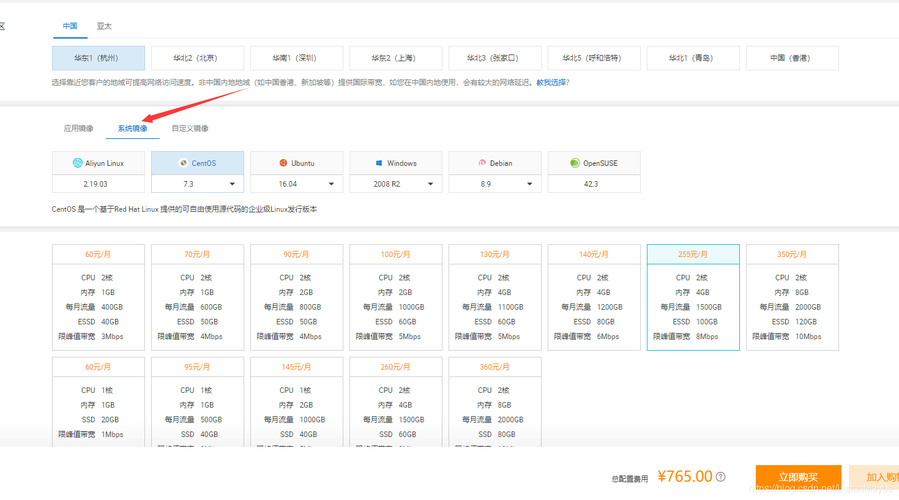Screen dimensions: 899x500
Task: Click the Debian logo icon
Action: 482,163
